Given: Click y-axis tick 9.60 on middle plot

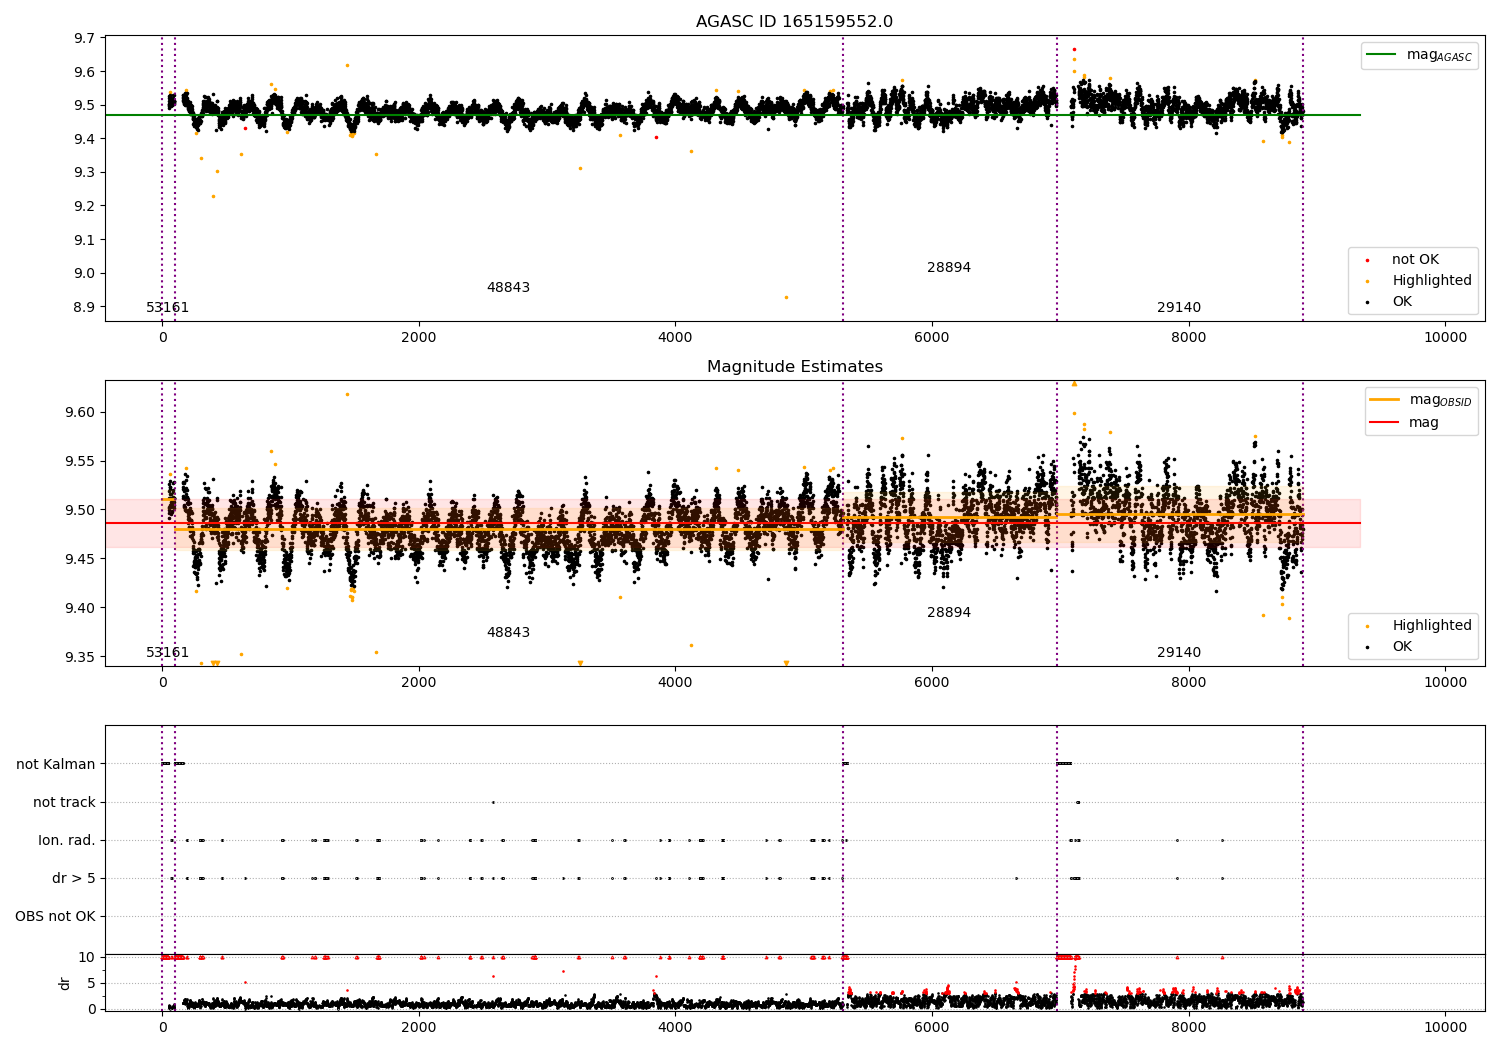Looking at the screenshot, I should pos(80,413).
